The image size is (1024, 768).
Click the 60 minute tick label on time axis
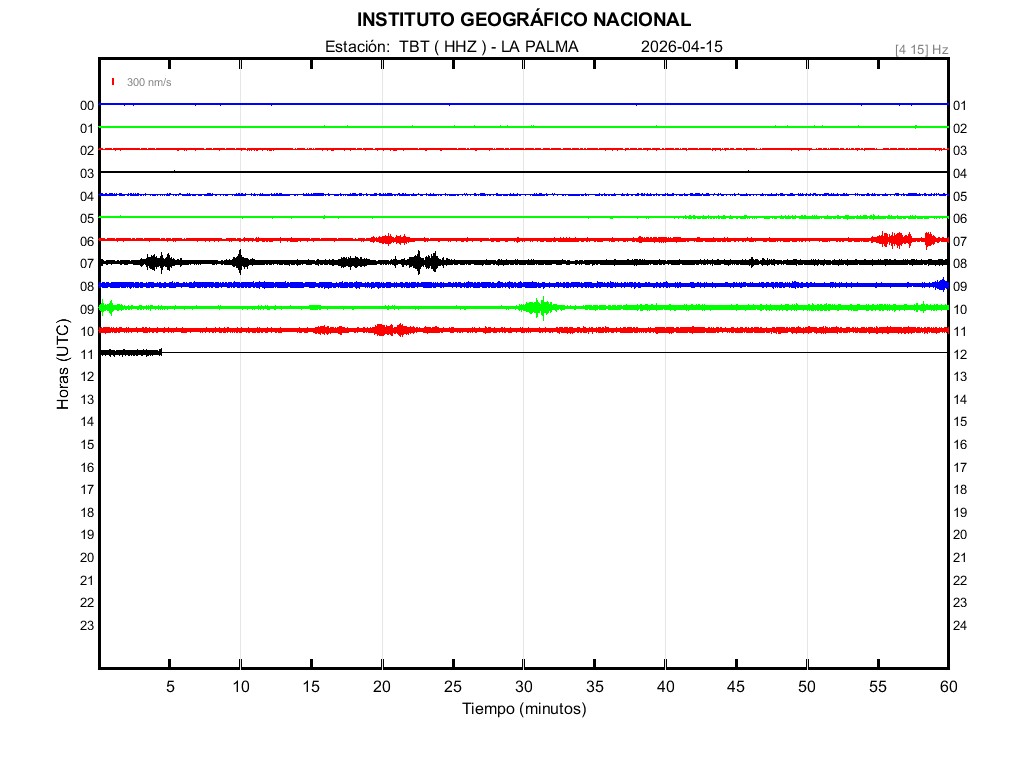(x=948, y=687)
